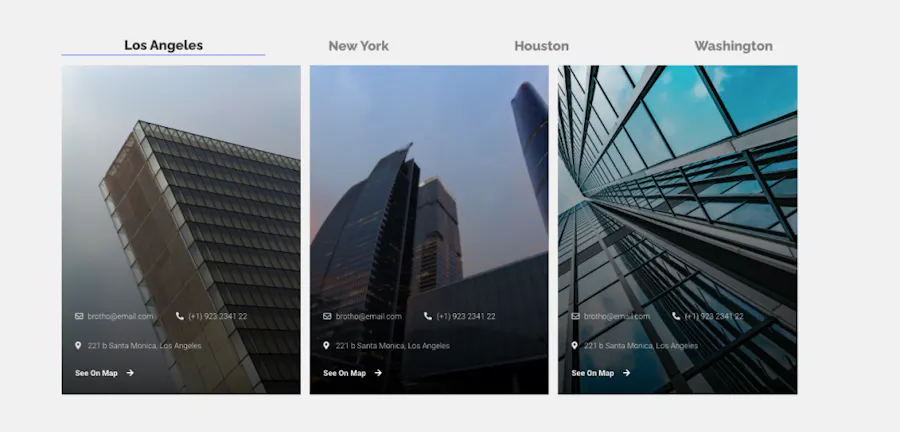Click brotho@email.com on glass facade card
The height and width of the screenshot is (432, 900).
click(x=616, y=316)
